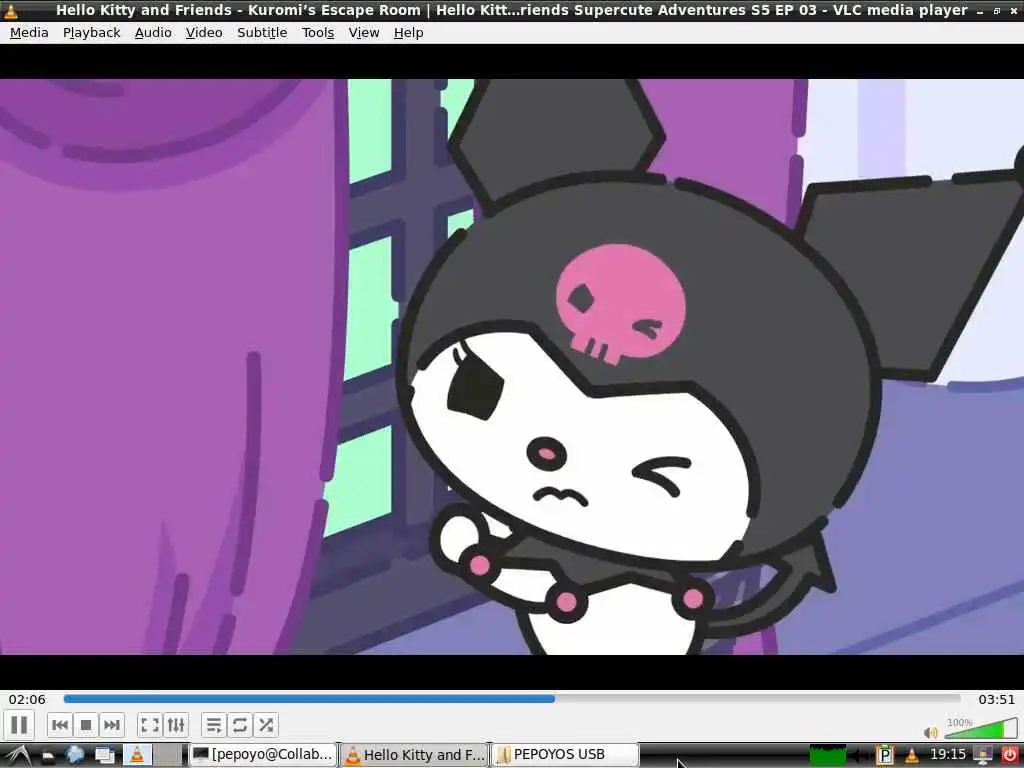
Task: Switch to Hello Kitty VLC taskbar button
Action: click(414, 755)
